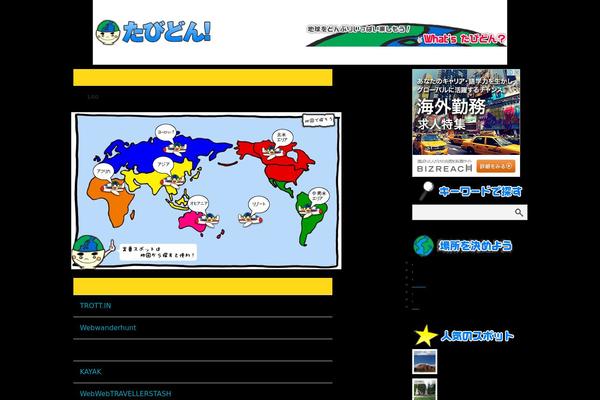Click the 場所を決めよう heading
The image size is (600, 400).
[475, 246]
